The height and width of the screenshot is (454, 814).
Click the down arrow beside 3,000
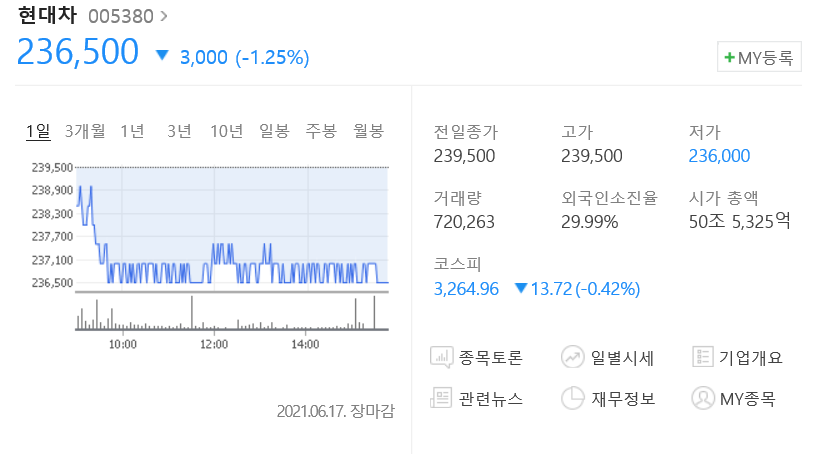pyautogui.click(x=162, y=56)
